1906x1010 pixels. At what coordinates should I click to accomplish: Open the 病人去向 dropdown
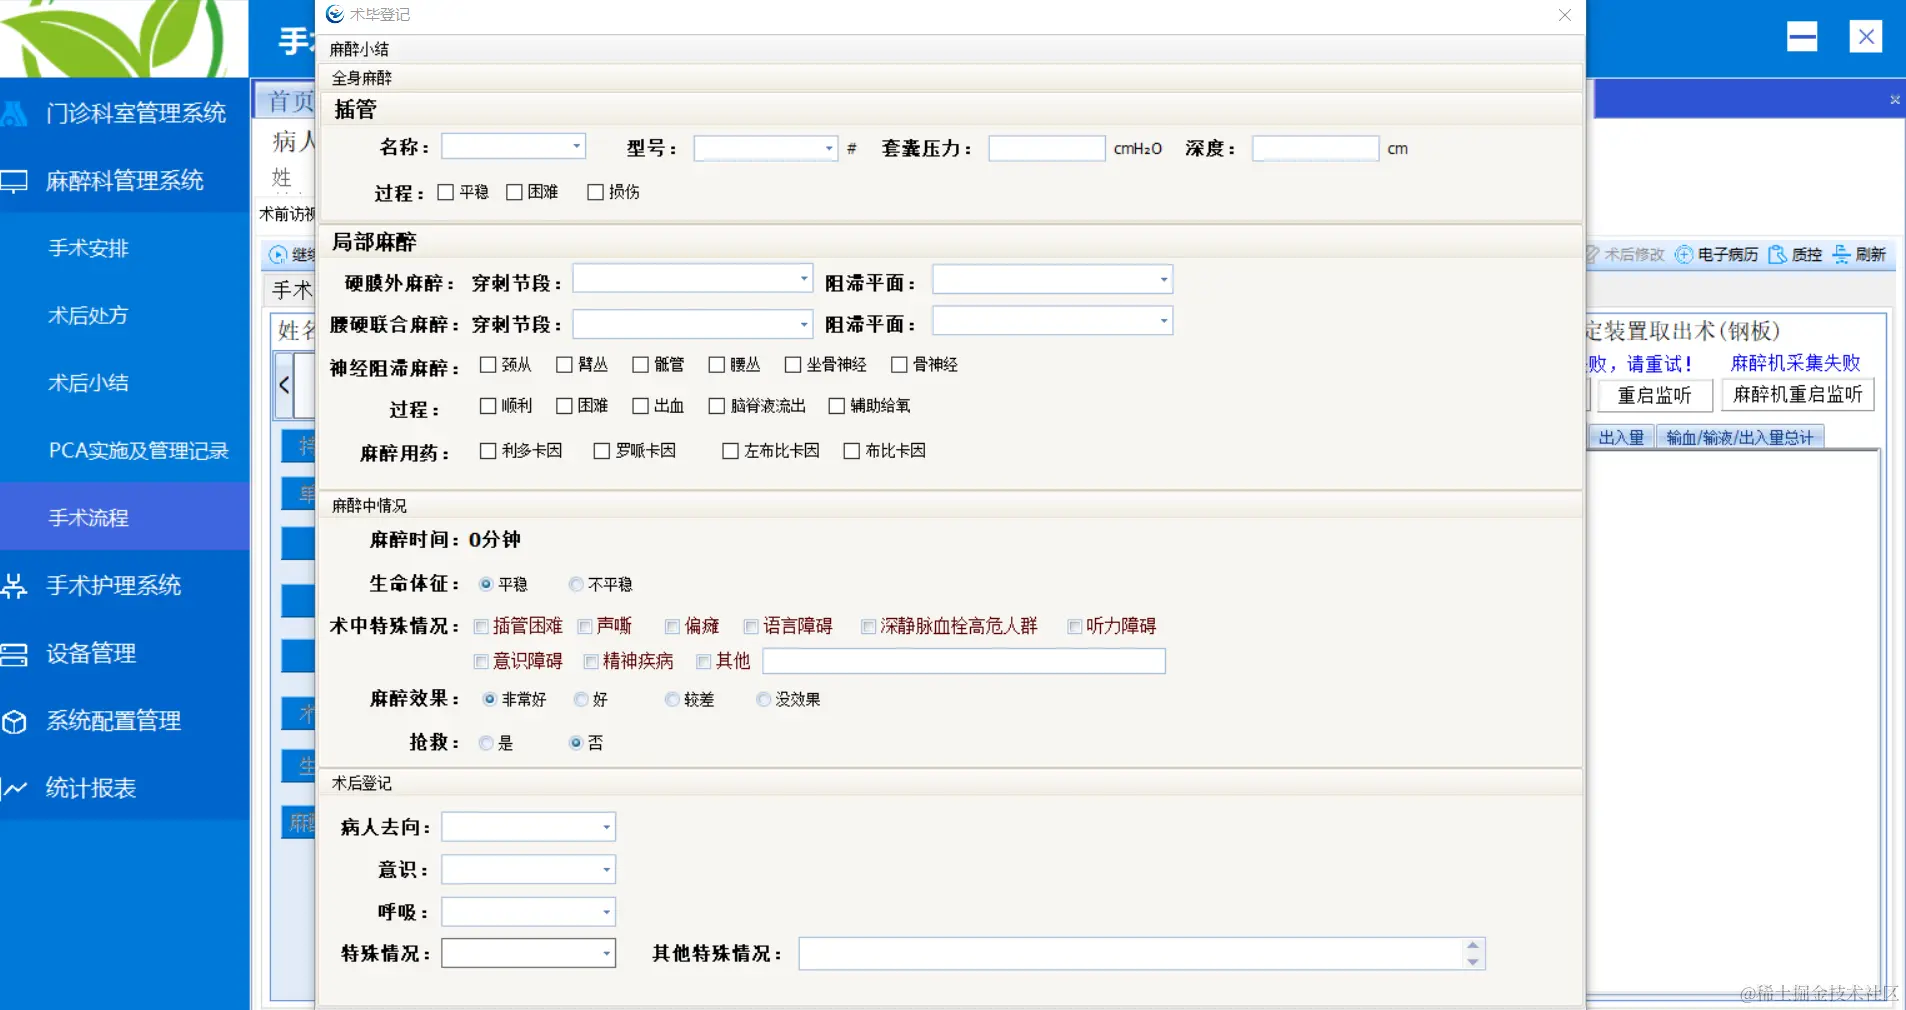point(607,826)
